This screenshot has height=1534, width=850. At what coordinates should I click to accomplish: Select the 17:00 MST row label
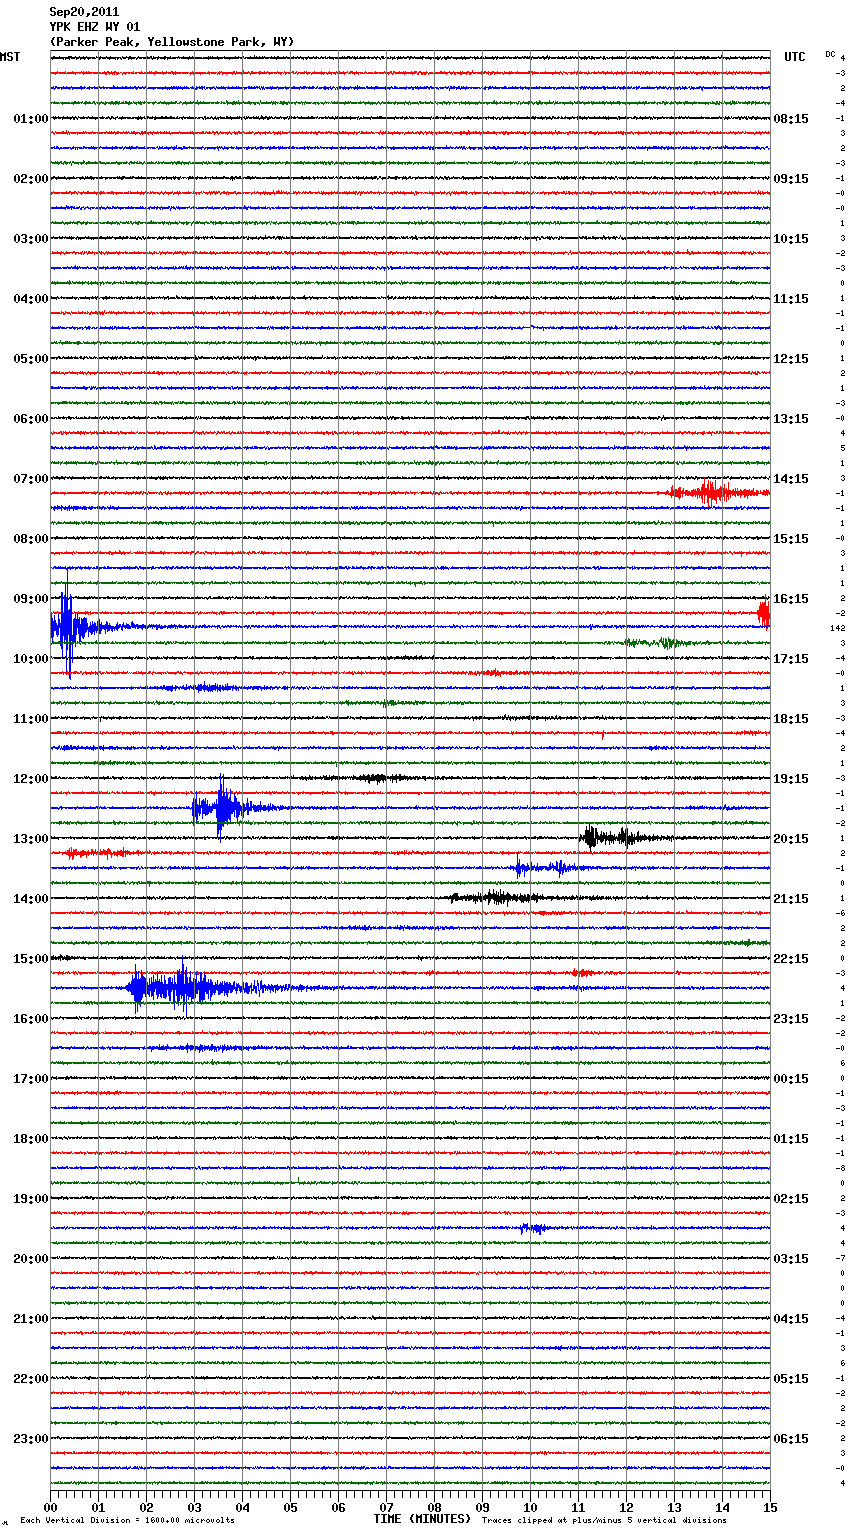[x=31, y=1079]
